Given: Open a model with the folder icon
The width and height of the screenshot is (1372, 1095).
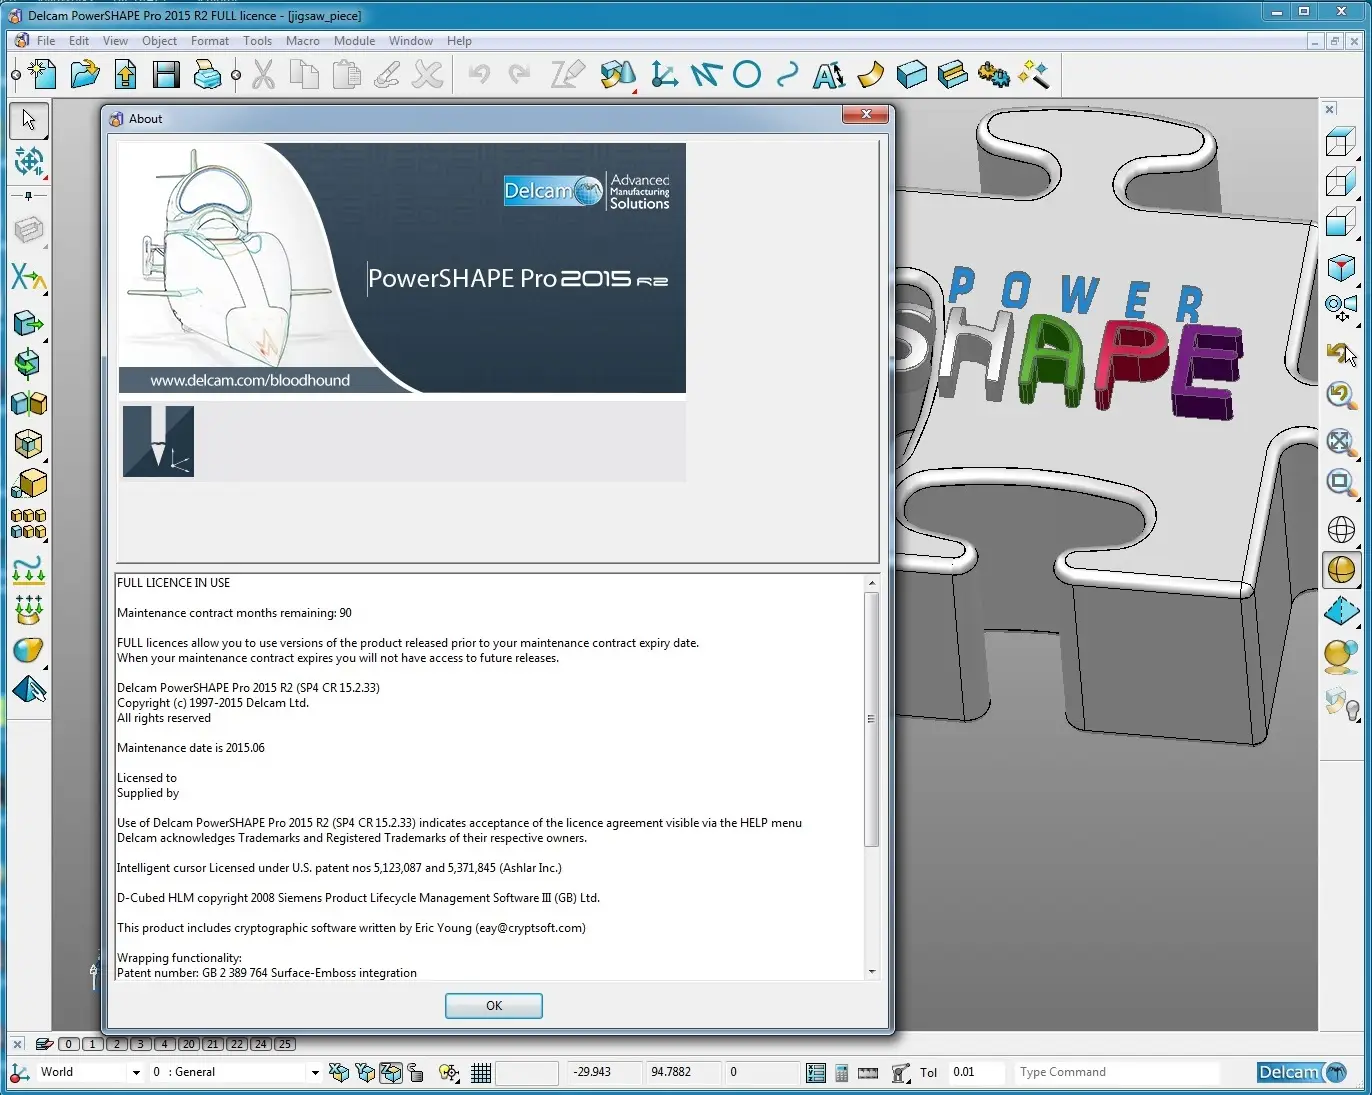Looking at the screenshot, I should click(x=85, y=75).
